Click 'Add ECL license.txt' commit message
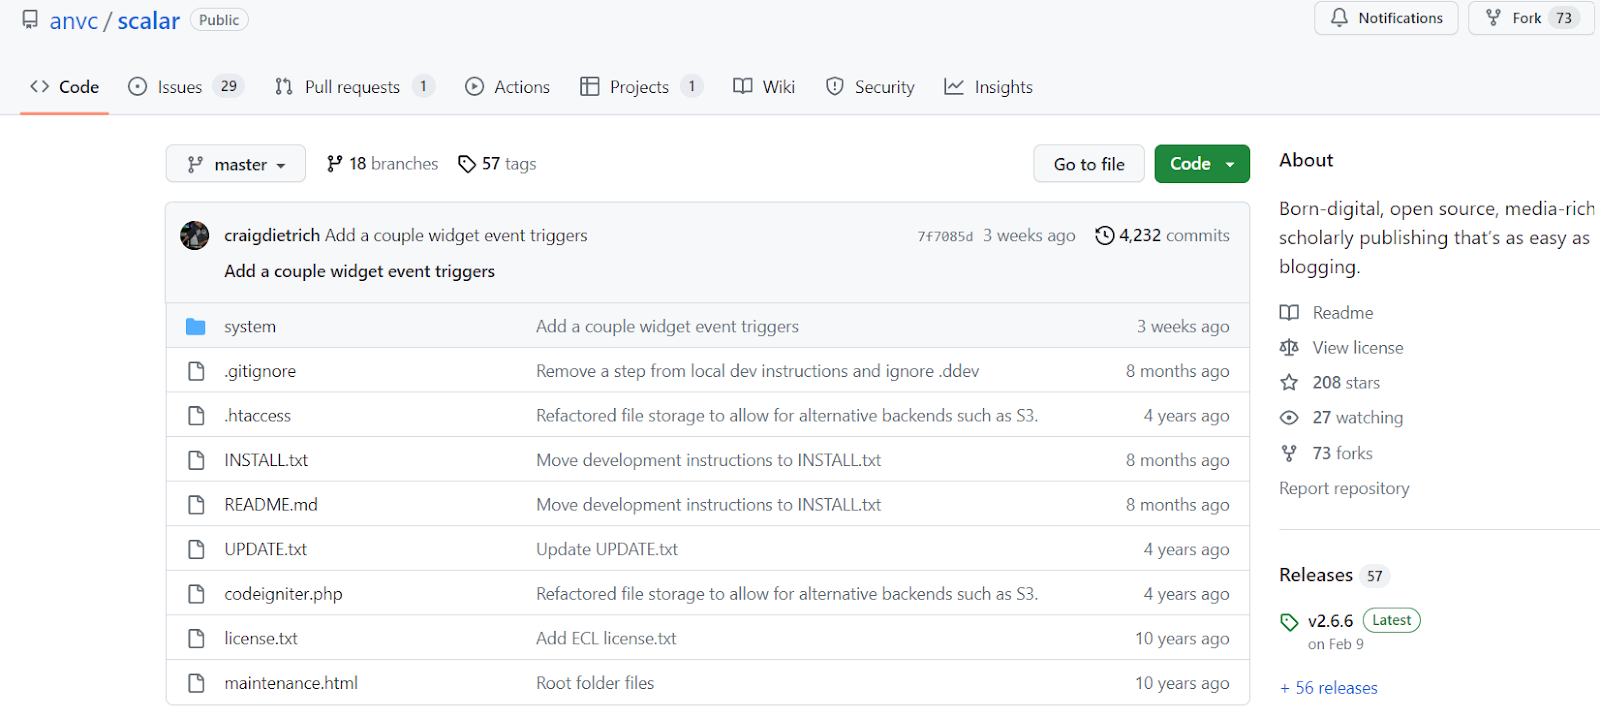 606,638
